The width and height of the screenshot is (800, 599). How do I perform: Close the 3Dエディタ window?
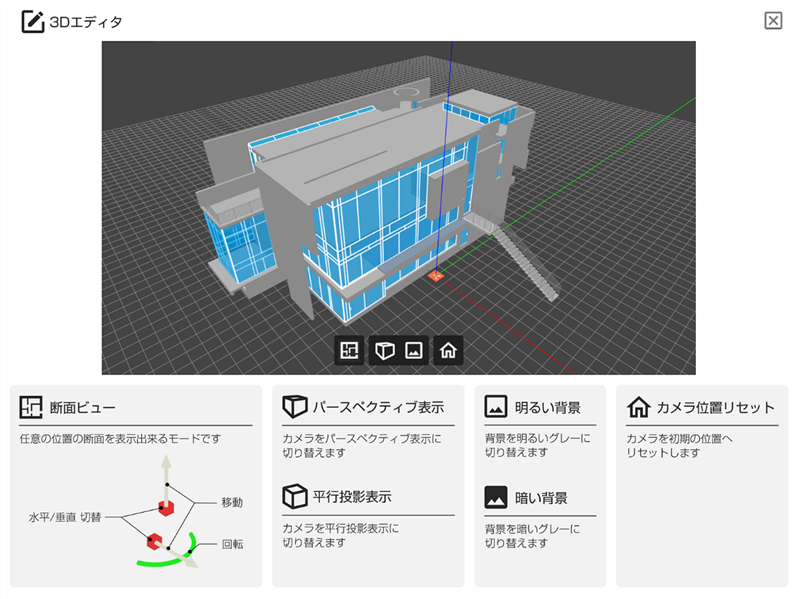click(773, 21)
